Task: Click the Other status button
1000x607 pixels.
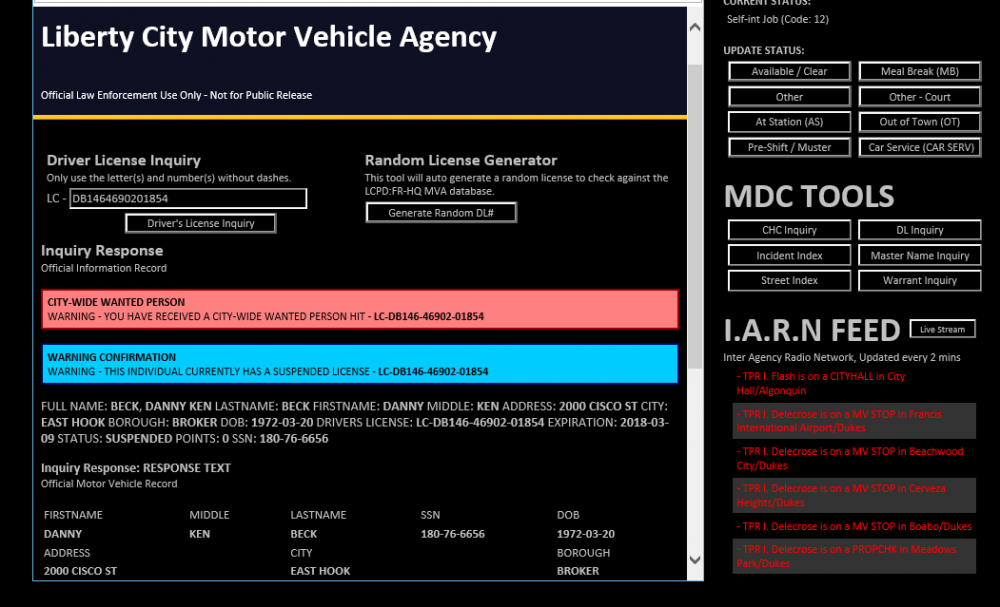Action: pyautogui.click(x=789, y=97)
